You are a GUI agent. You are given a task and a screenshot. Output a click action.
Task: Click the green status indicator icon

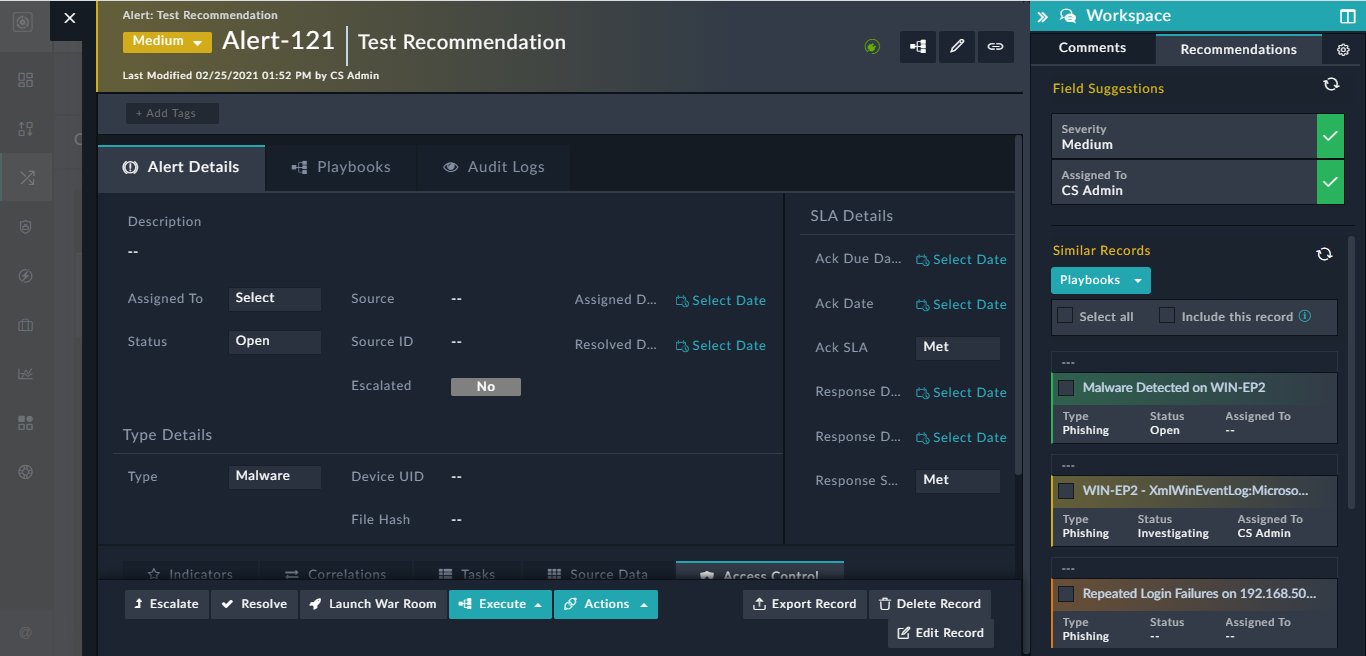(x=872, y=46)
